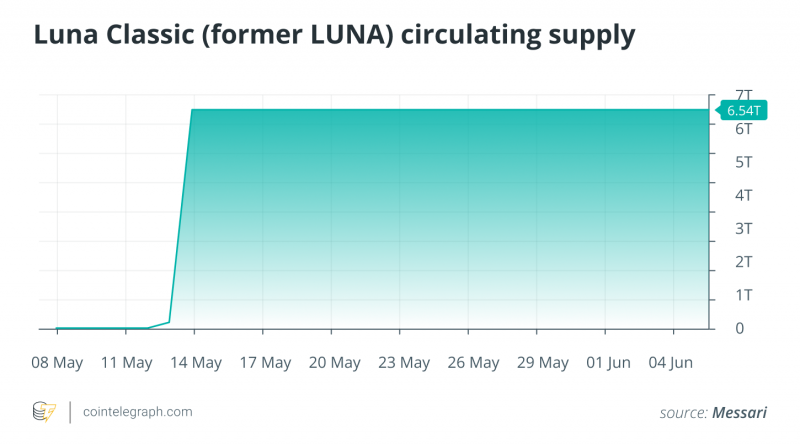Click the 11 May date label
Viewport: 800px width, 445px height.
tap(125, 362)
